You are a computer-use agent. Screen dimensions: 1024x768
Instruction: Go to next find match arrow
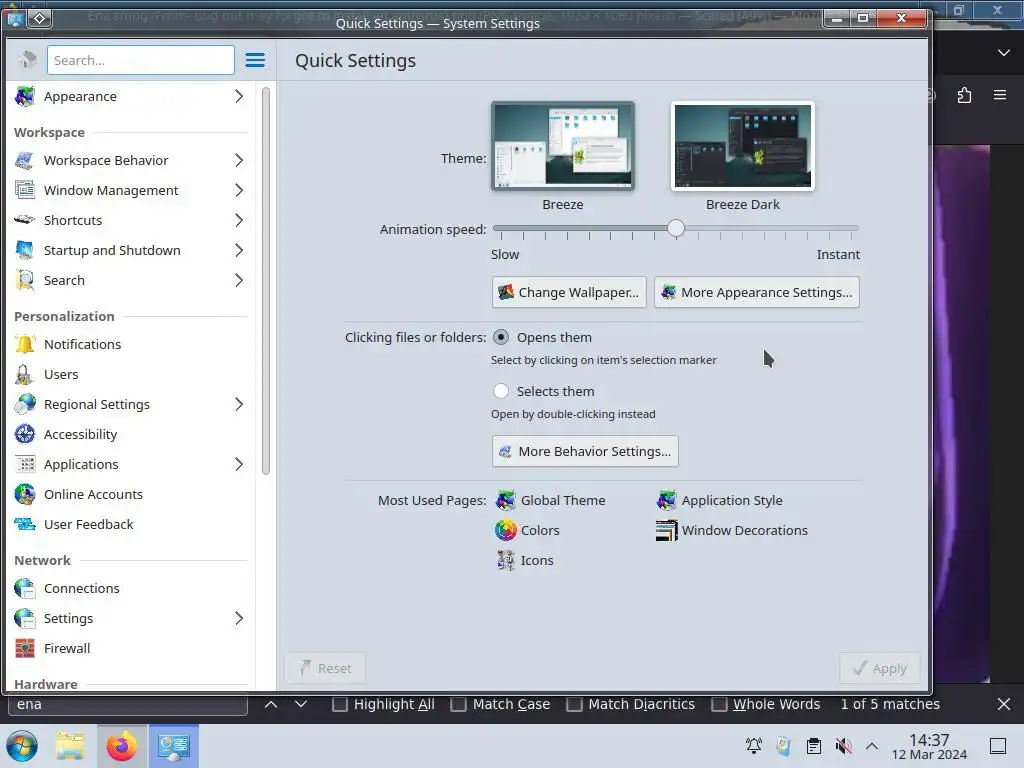click(x=300, y=704)
